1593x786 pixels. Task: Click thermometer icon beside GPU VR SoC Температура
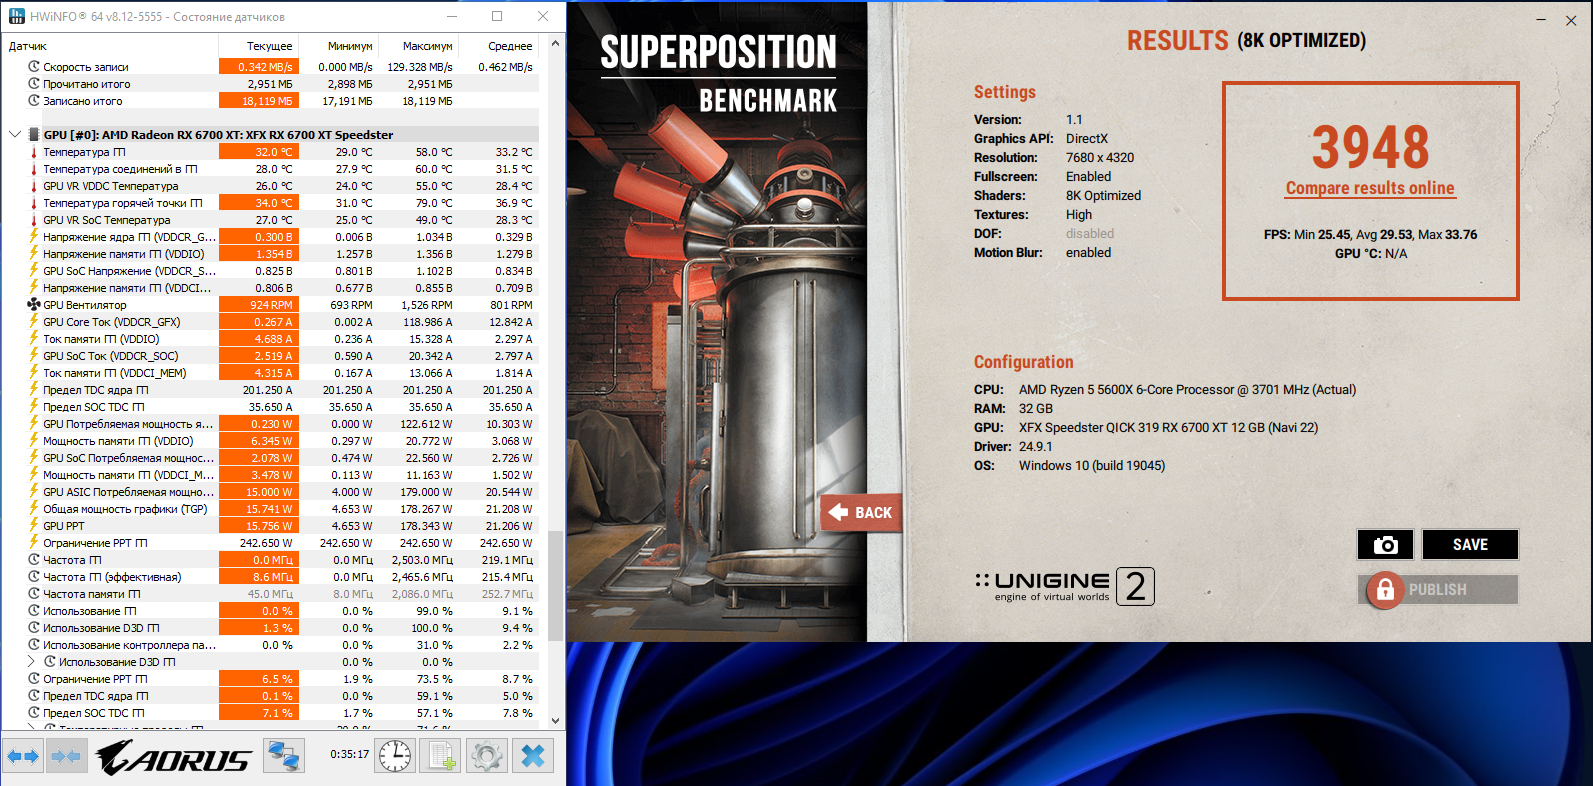pyautogui.click(x=34, y=220)
